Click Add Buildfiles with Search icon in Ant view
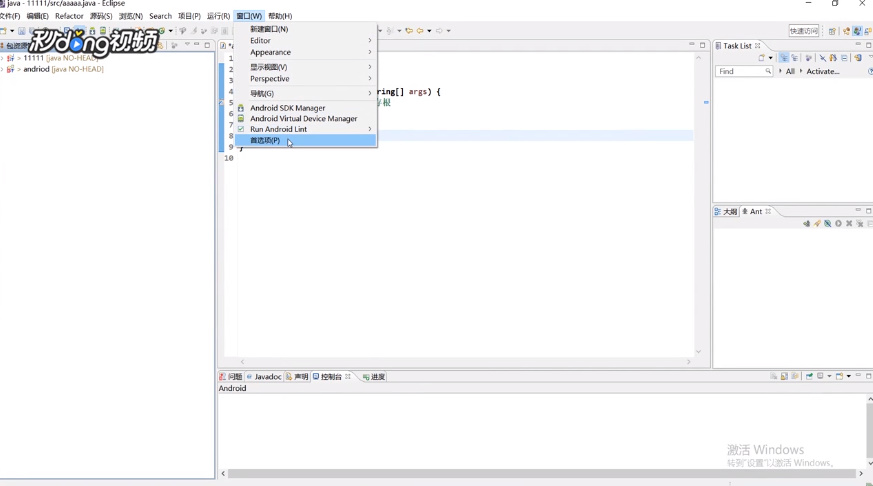Image resolution: width=873 pixels, height=486 pixels. [x=817, y=223]
